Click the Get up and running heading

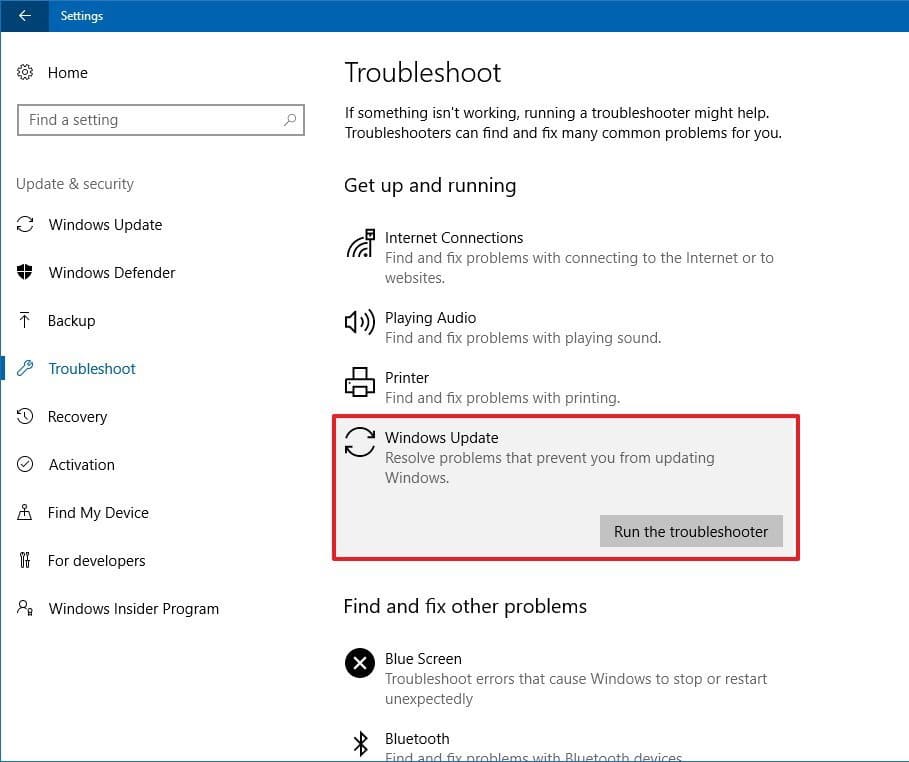[x=430, y=185]
